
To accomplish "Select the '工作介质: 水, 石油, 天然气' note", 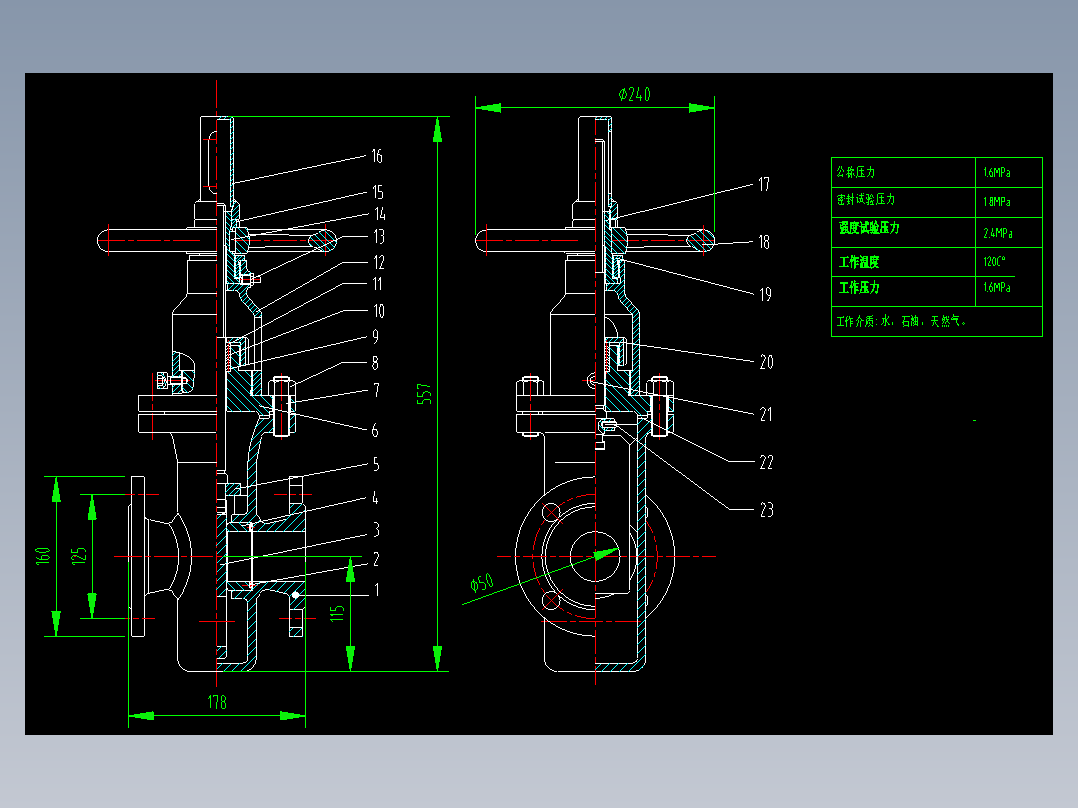I will (x=901, y=321).
